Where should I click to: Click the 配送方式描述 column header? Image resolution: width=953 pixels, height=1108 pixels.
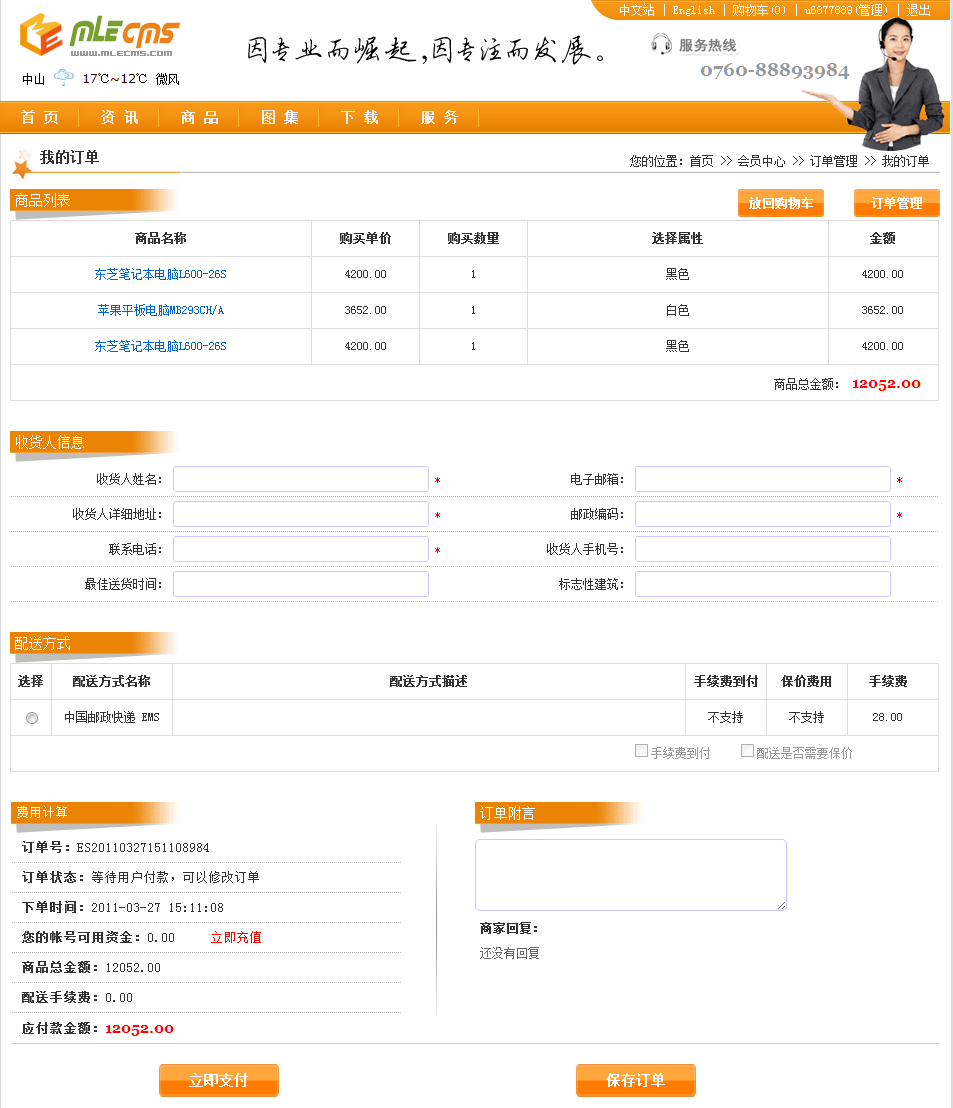coord(429,681)
